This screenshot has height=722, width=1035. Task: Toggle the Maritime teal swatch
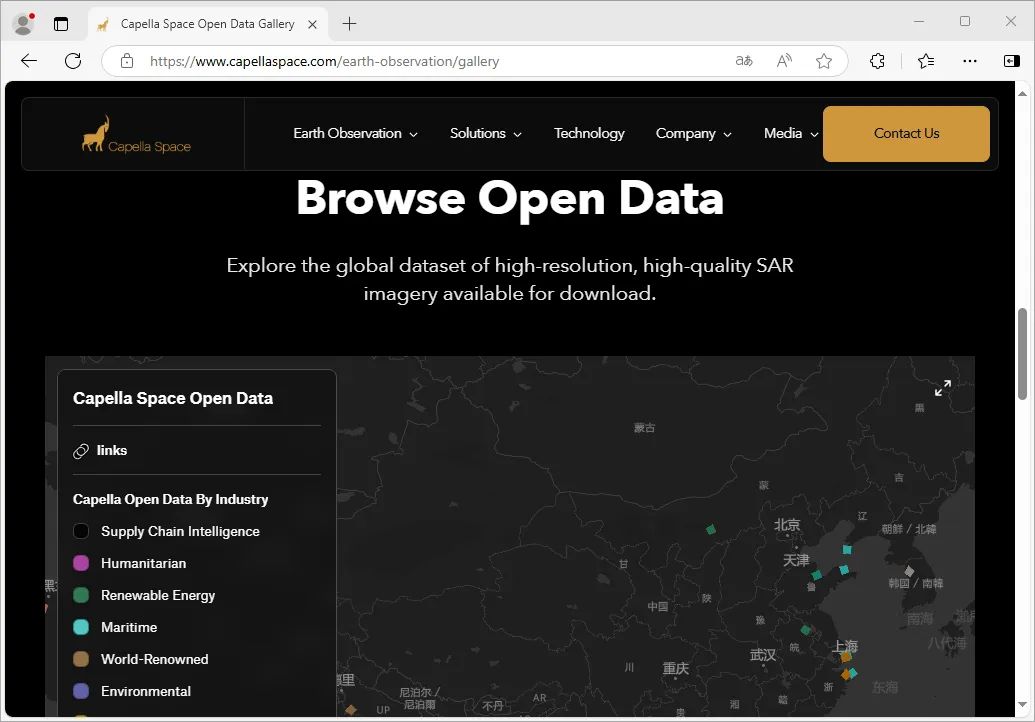81,627
